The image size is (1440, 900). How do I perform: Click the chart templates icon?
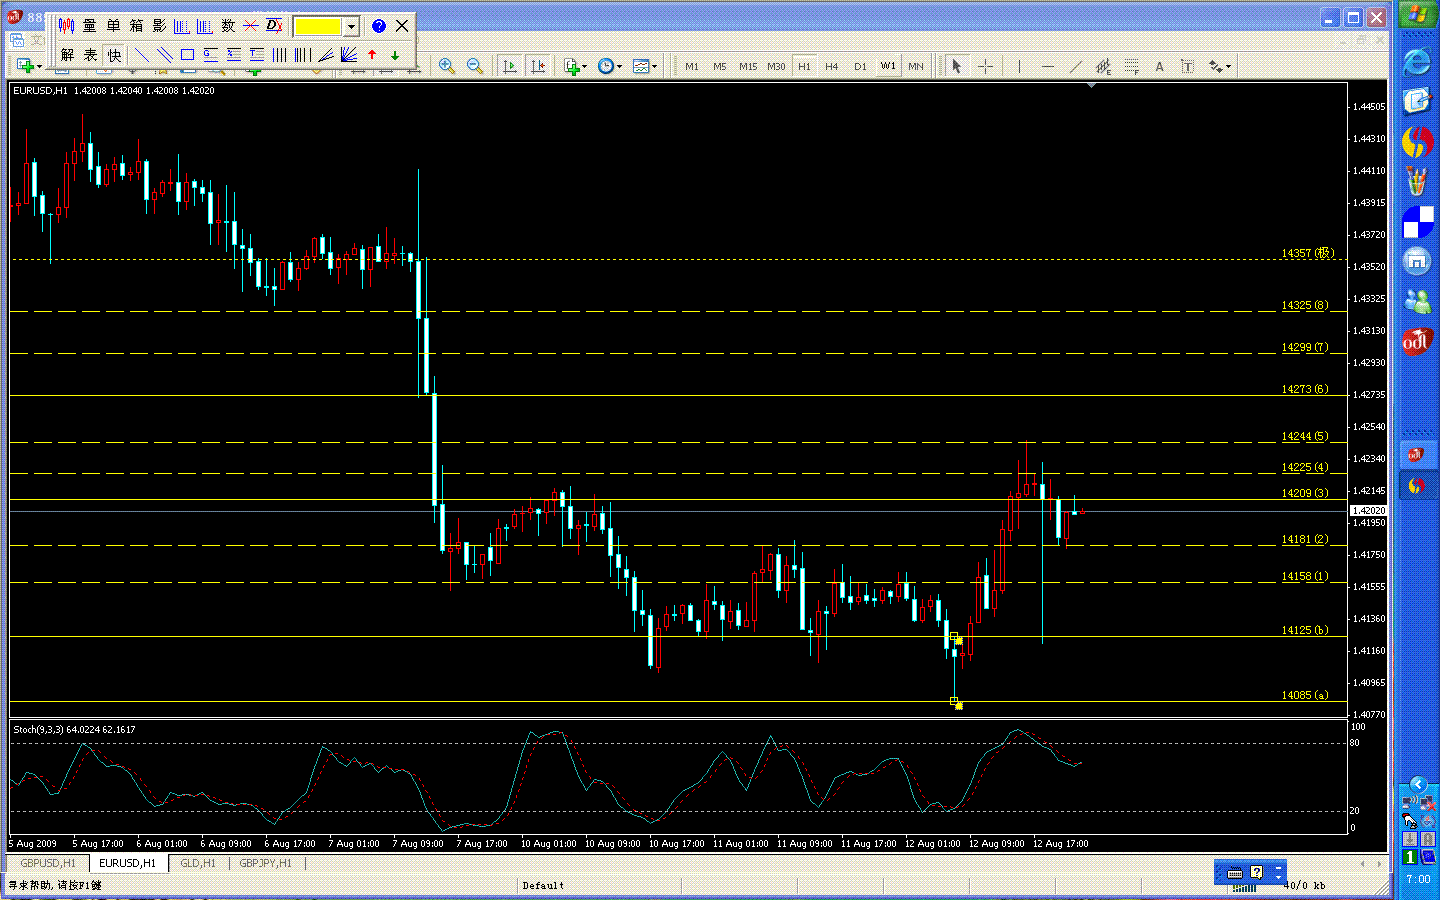click(640, 66)
